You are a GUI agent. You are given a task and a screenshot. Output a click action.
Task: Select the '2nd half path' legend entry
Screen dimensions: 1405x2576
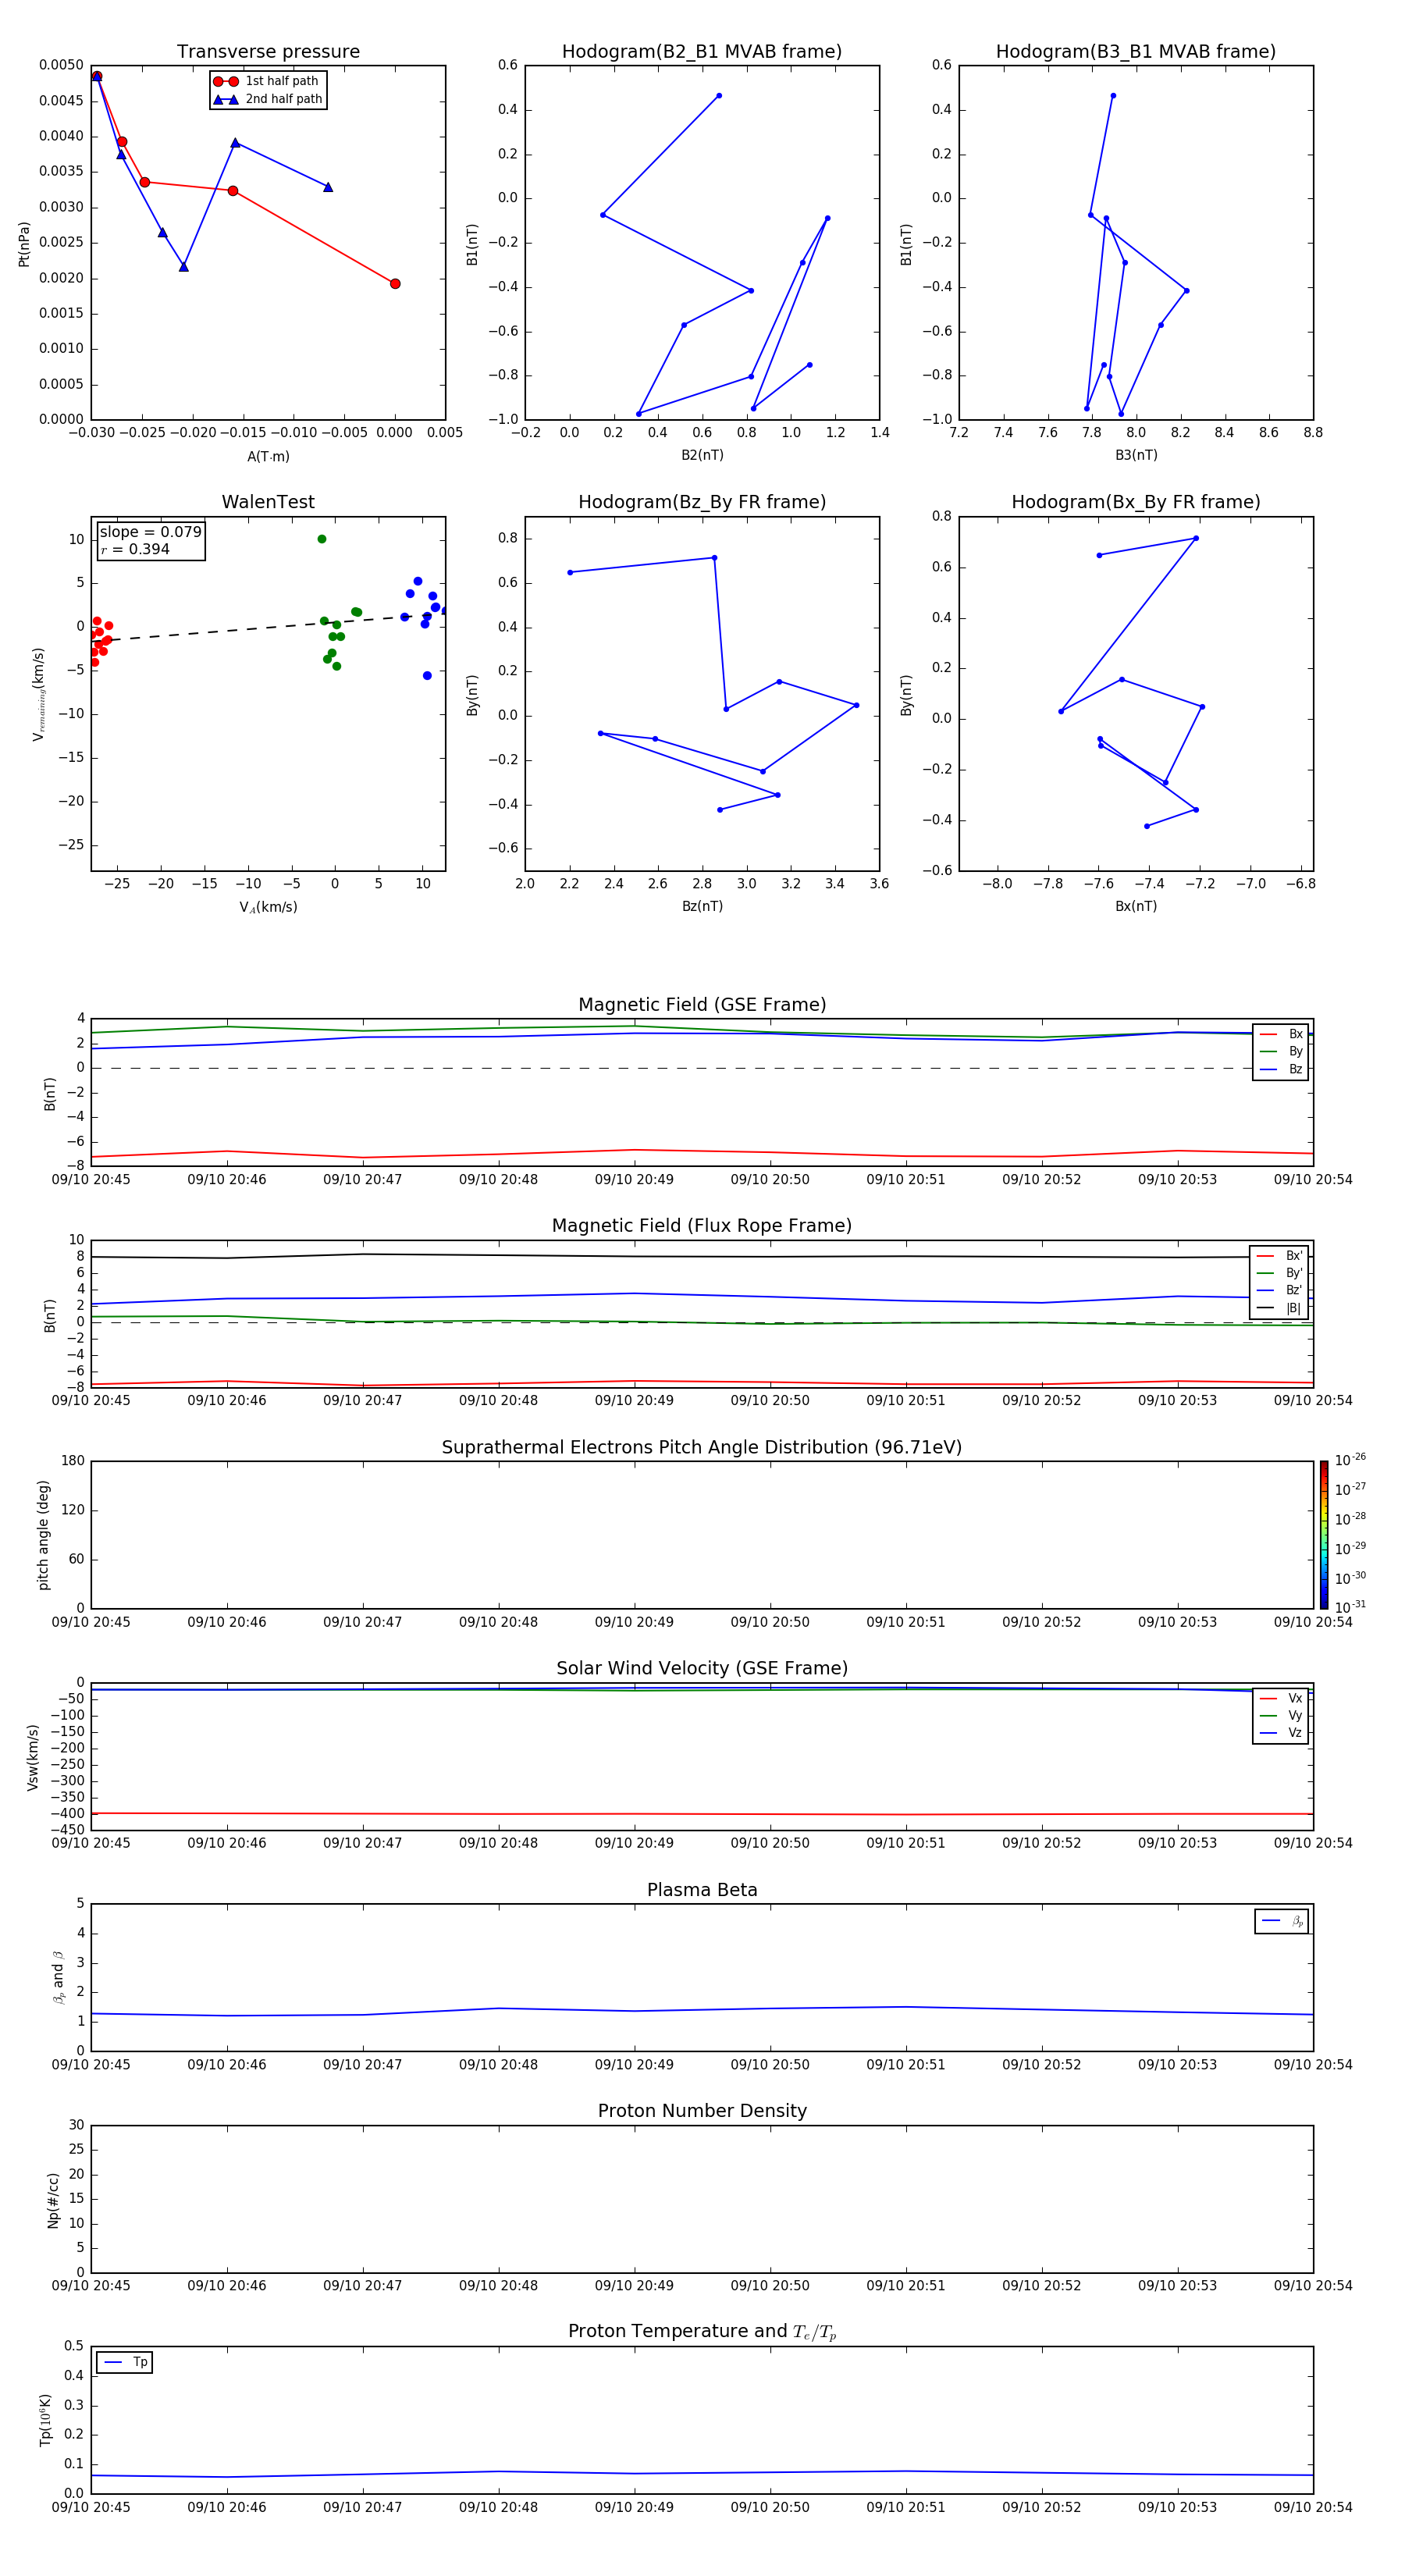[267, 99]
